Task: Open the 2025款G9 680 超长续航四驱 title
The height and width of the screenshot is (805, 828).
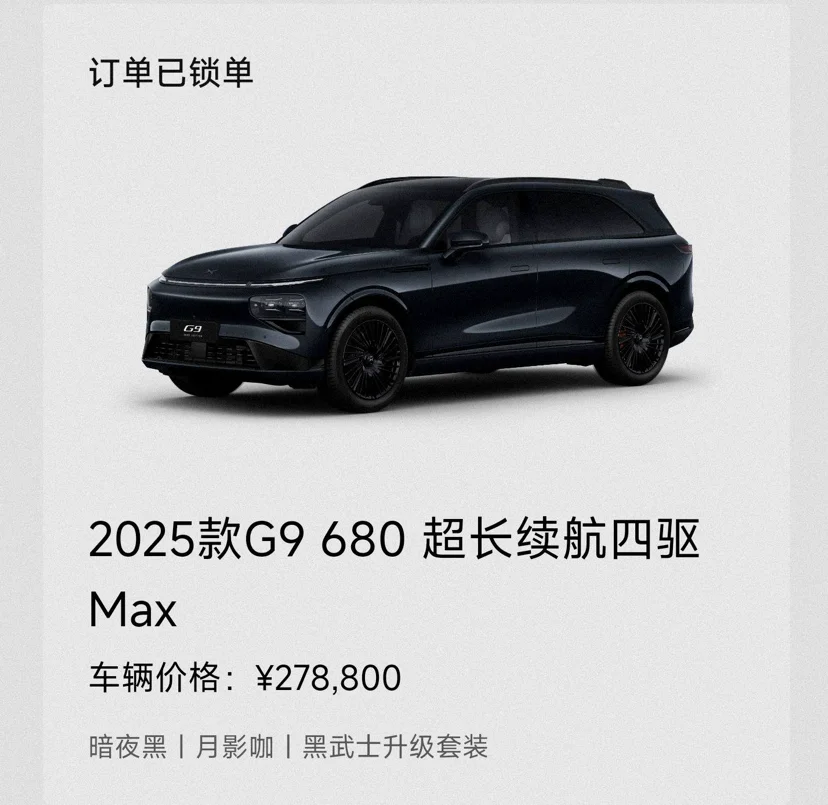Action: [394, 539]
